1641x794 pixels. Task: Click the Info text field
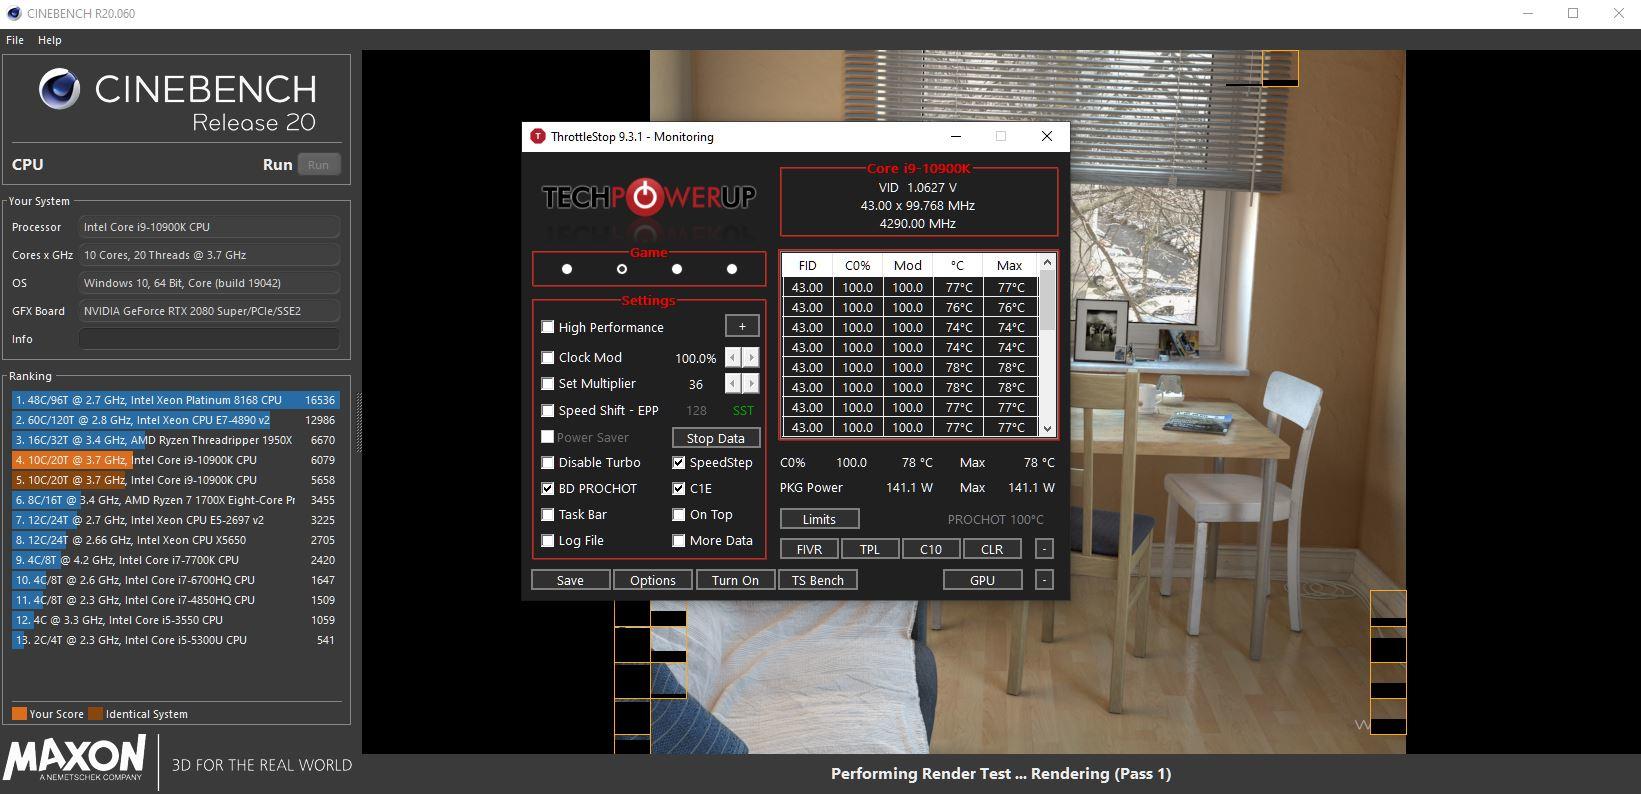(x=208, y=339)
